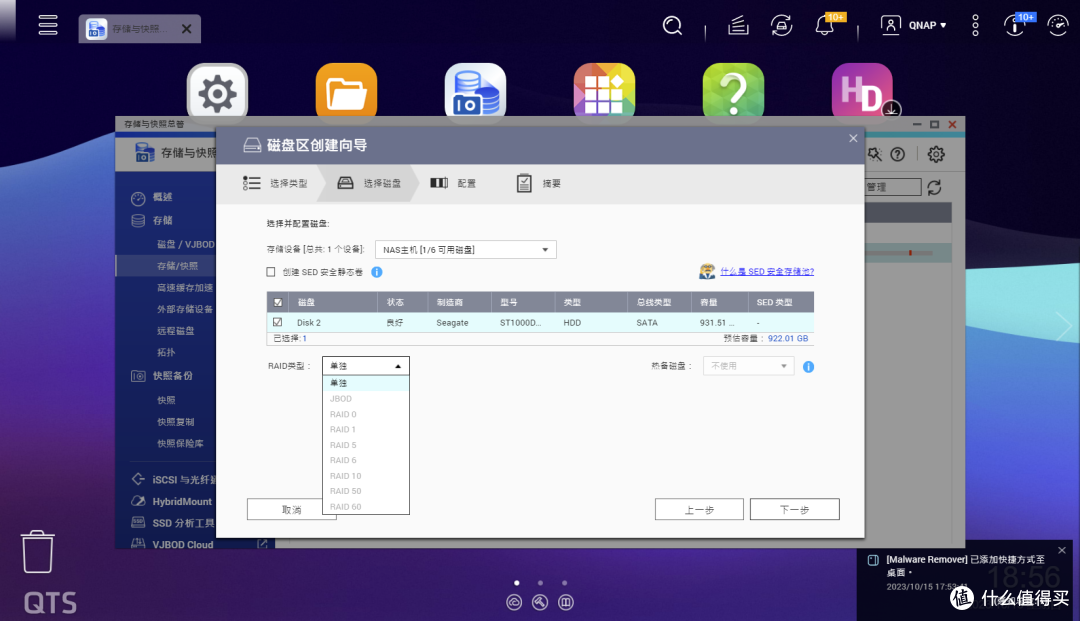The image size is (1080, 621).
Task: Go to the 选择类型 wizard step
Action: [x=275, y=183]
